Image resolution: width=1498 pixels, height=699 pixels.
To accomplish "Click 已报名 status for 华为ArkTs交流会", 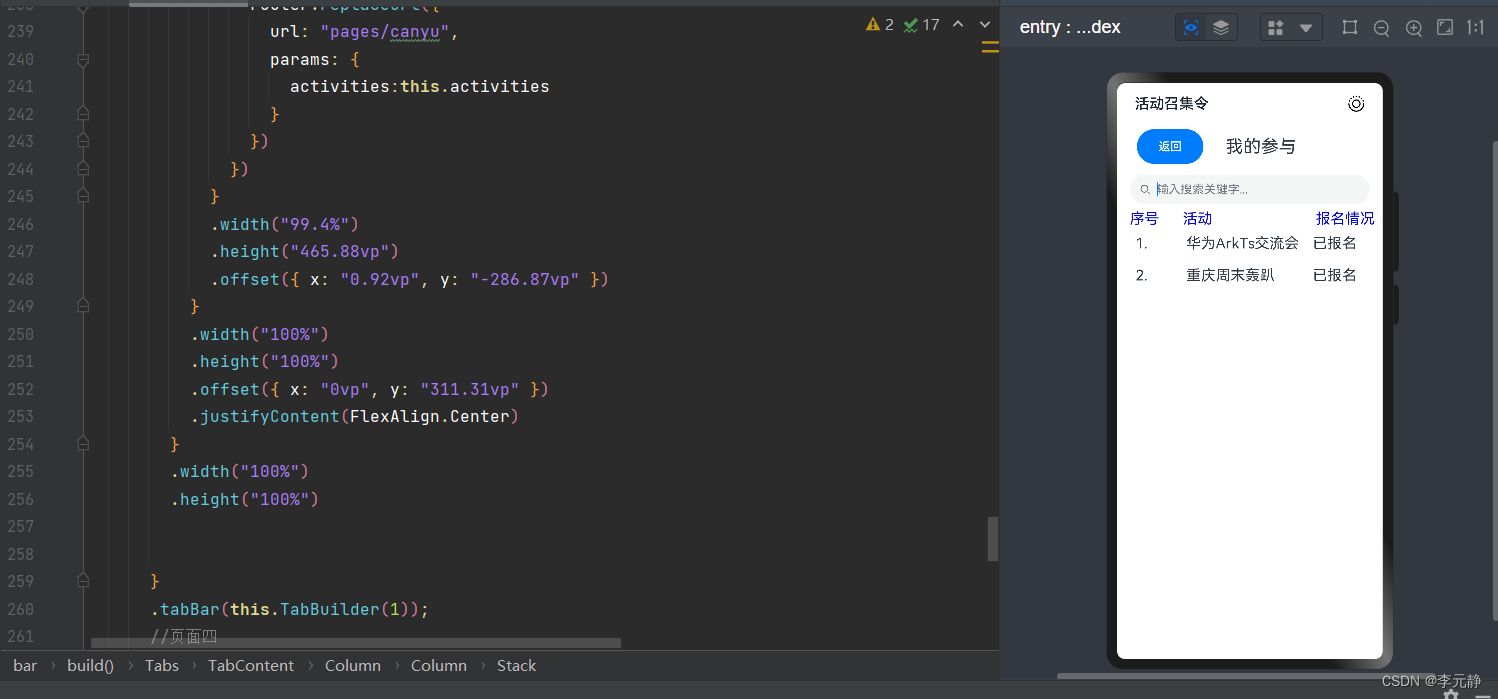I will pyautogui.click(x=1335, y=243).
